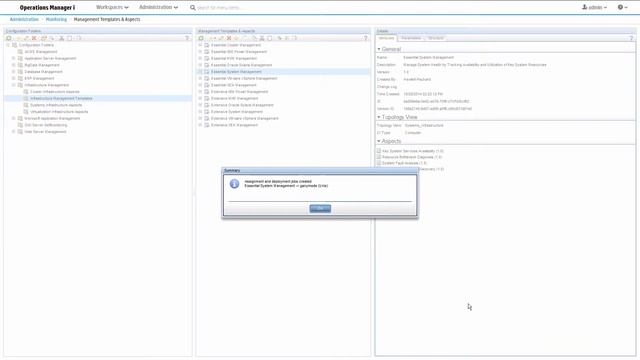Image resolution: width=640 pixels, height=360 pixels.
Task: Collapse the Configuration Folders root node
Action: pos(8,45)
